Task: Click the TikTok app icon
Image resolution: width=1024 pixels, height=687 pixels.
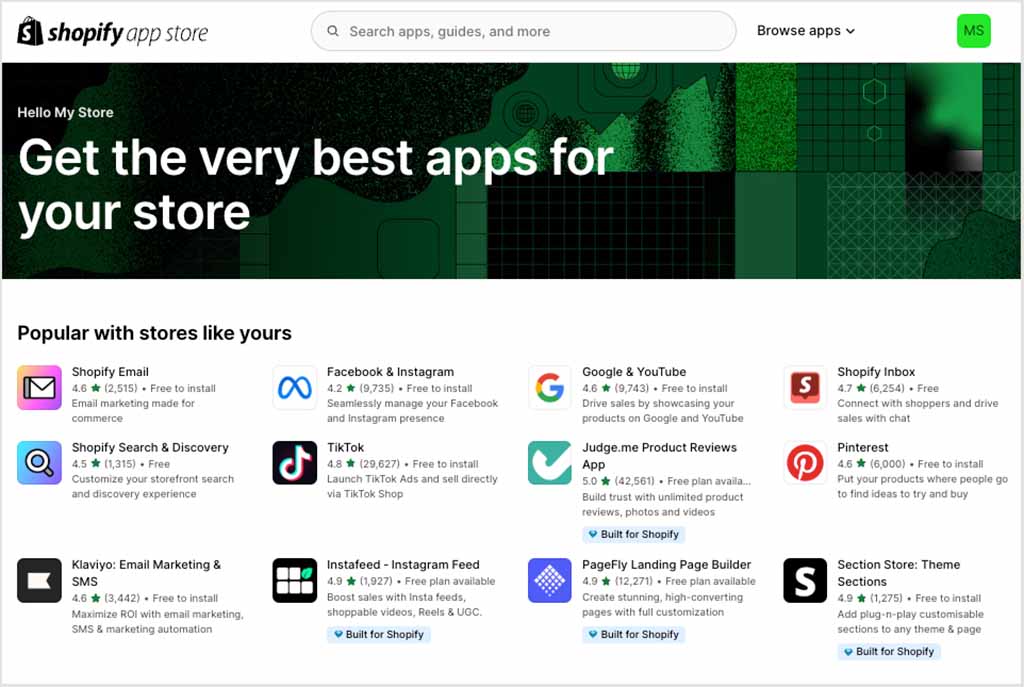Action: tap(295, 463)
